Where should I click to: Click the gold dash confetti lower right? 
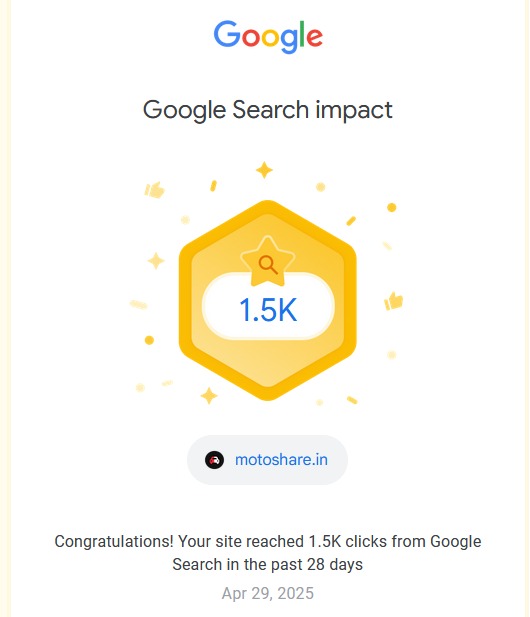click(352, 400)
